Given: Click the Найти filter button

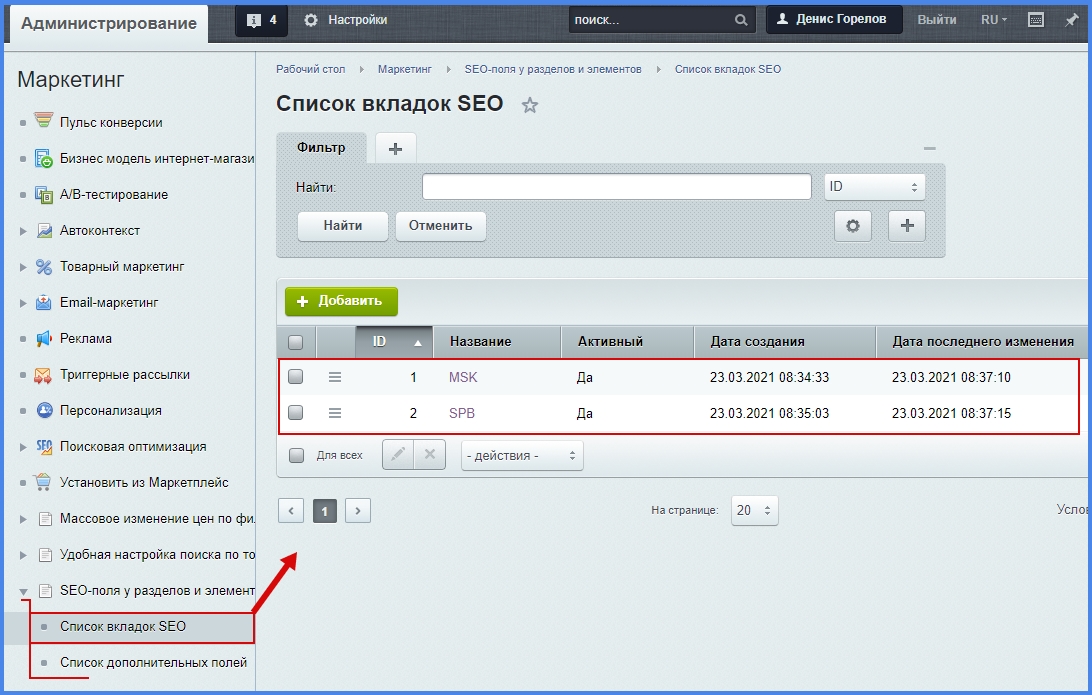Looking at the screenshot, I should tap(343, 226).
